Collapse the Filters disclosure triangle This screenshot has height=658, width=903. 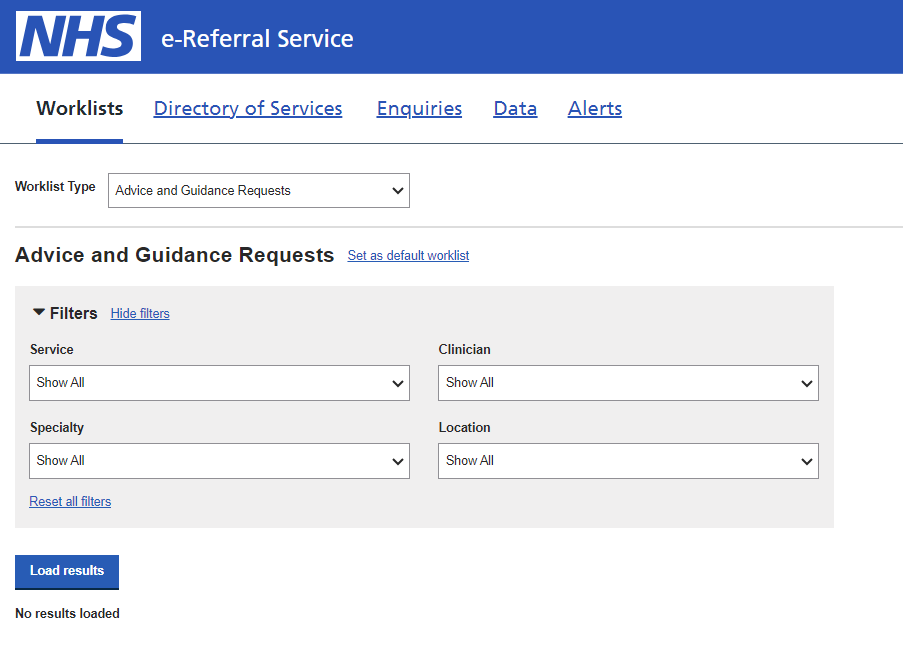[x=39, y=312]
